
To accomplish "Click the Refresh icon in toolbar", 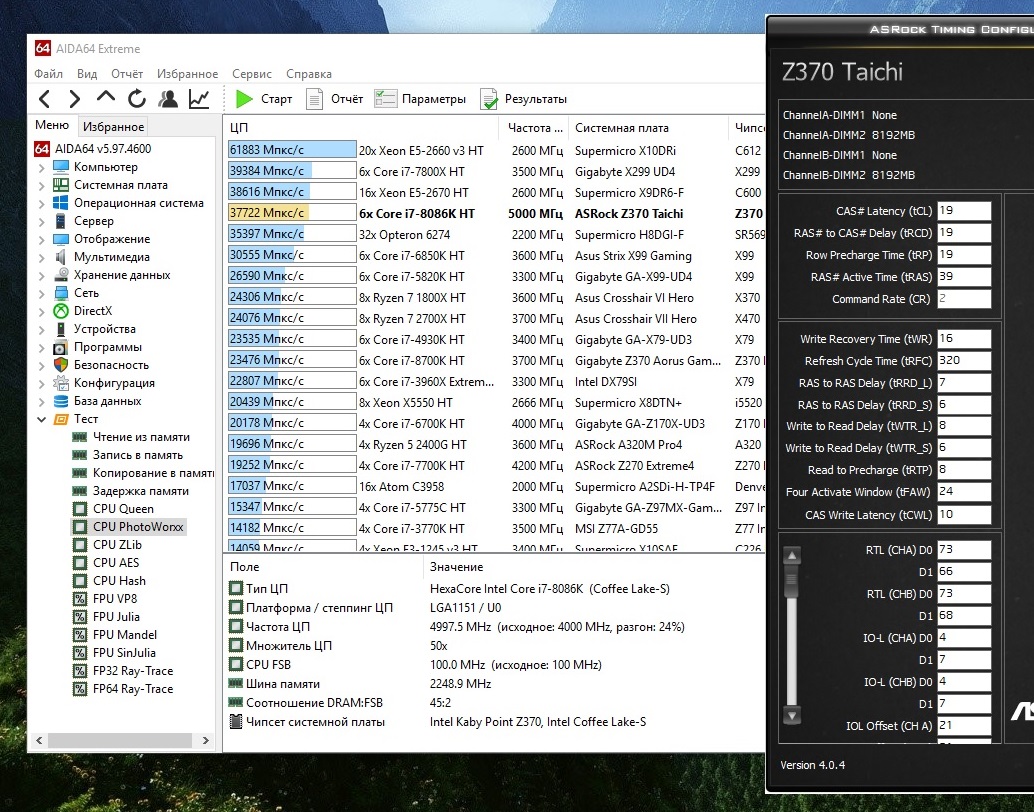I will tap(137, 99).
